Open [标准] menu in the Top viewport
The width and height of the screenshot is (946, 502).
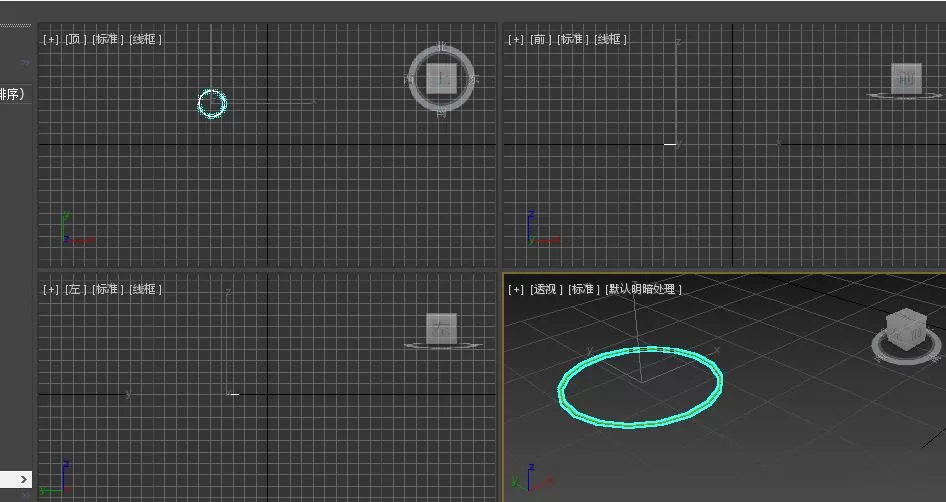(108, 39)
